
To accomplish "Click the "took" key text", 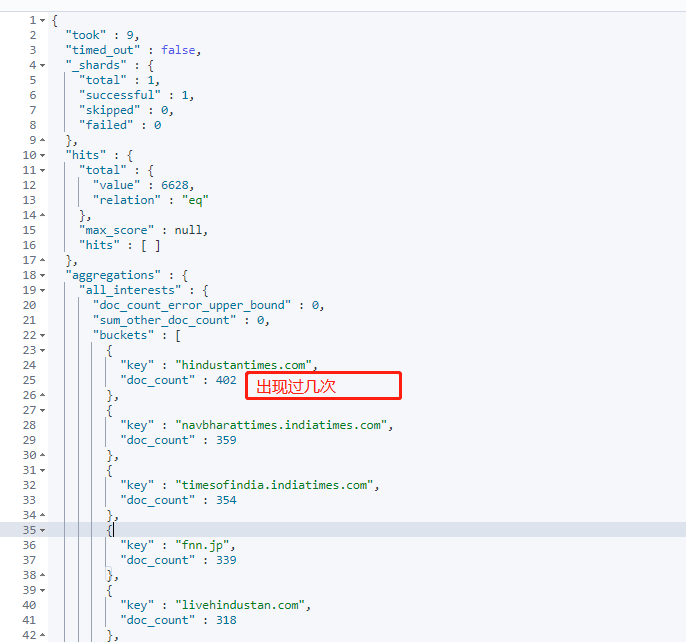I will click(86, 35).
